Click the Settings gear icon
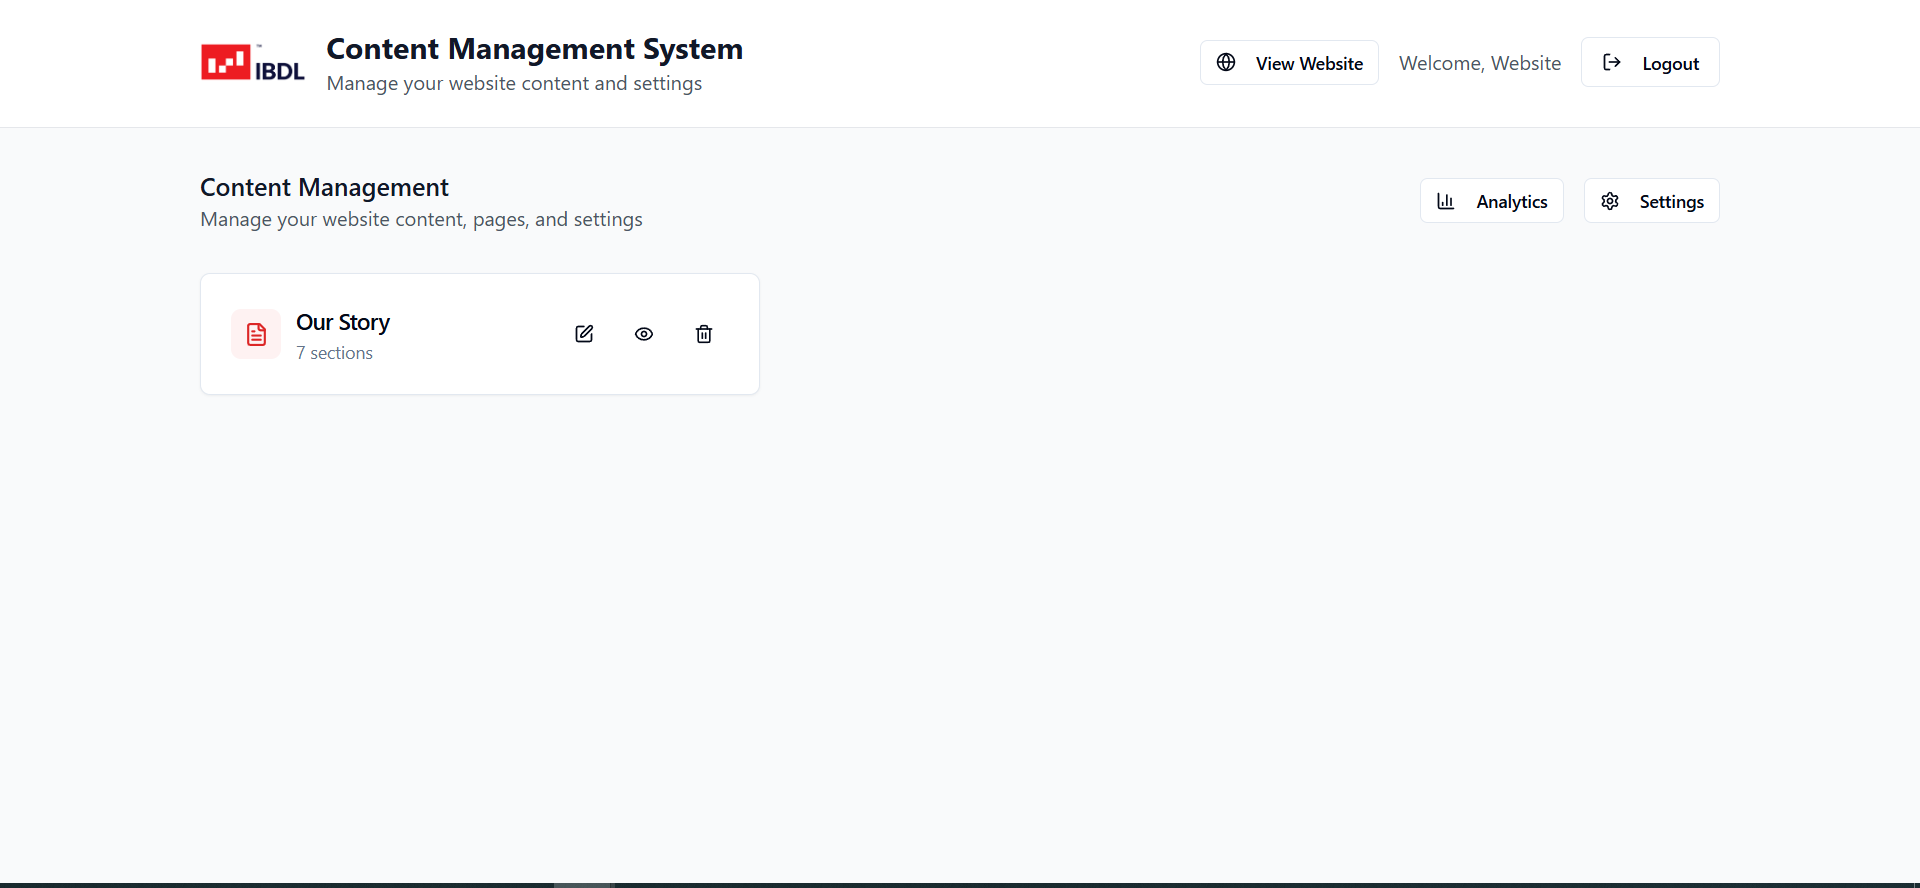This screenshot has height=888, width=1920. pyautogui.click(x=1609, y=201)
